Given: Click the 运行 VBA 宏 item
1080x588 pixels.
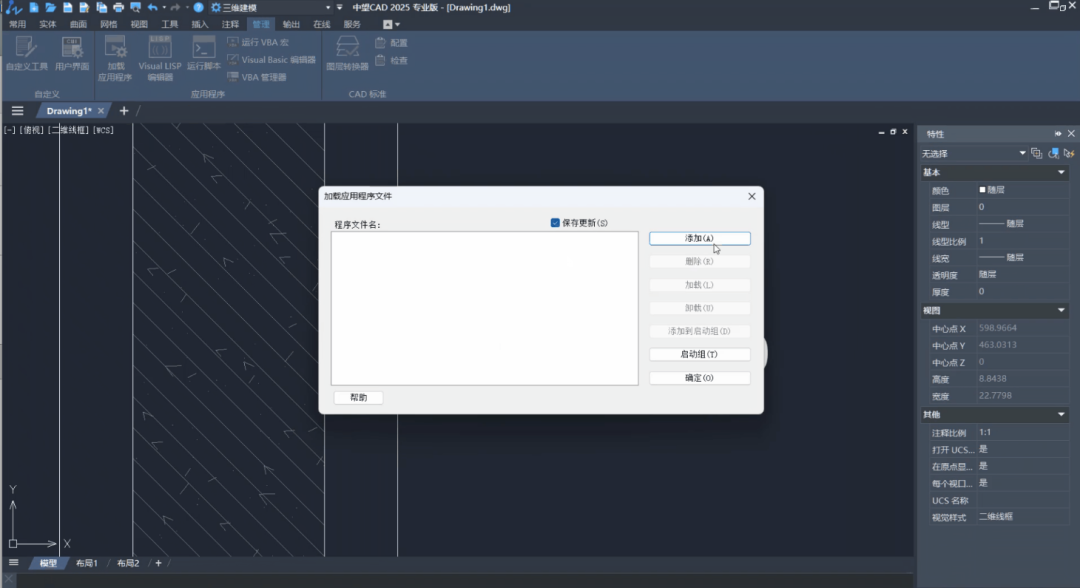Looking at the screenshot, I should (x=258, y=42).
